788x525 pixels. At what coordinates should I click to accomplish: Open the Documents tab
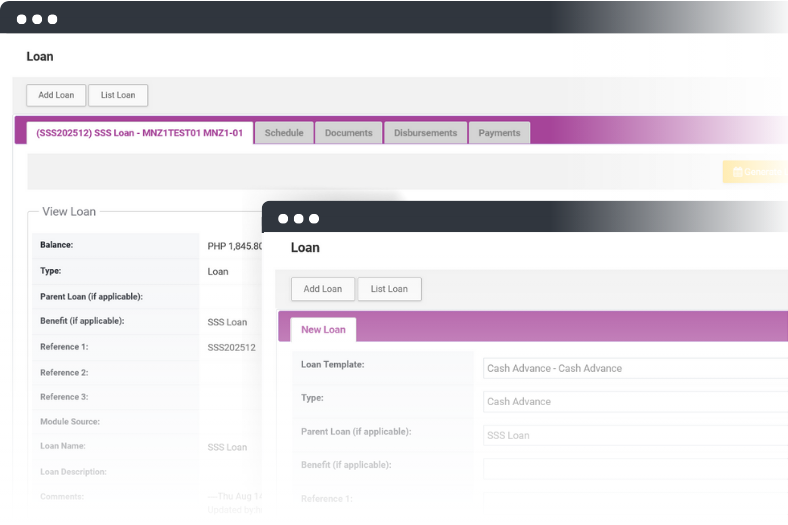coord(349,133)
